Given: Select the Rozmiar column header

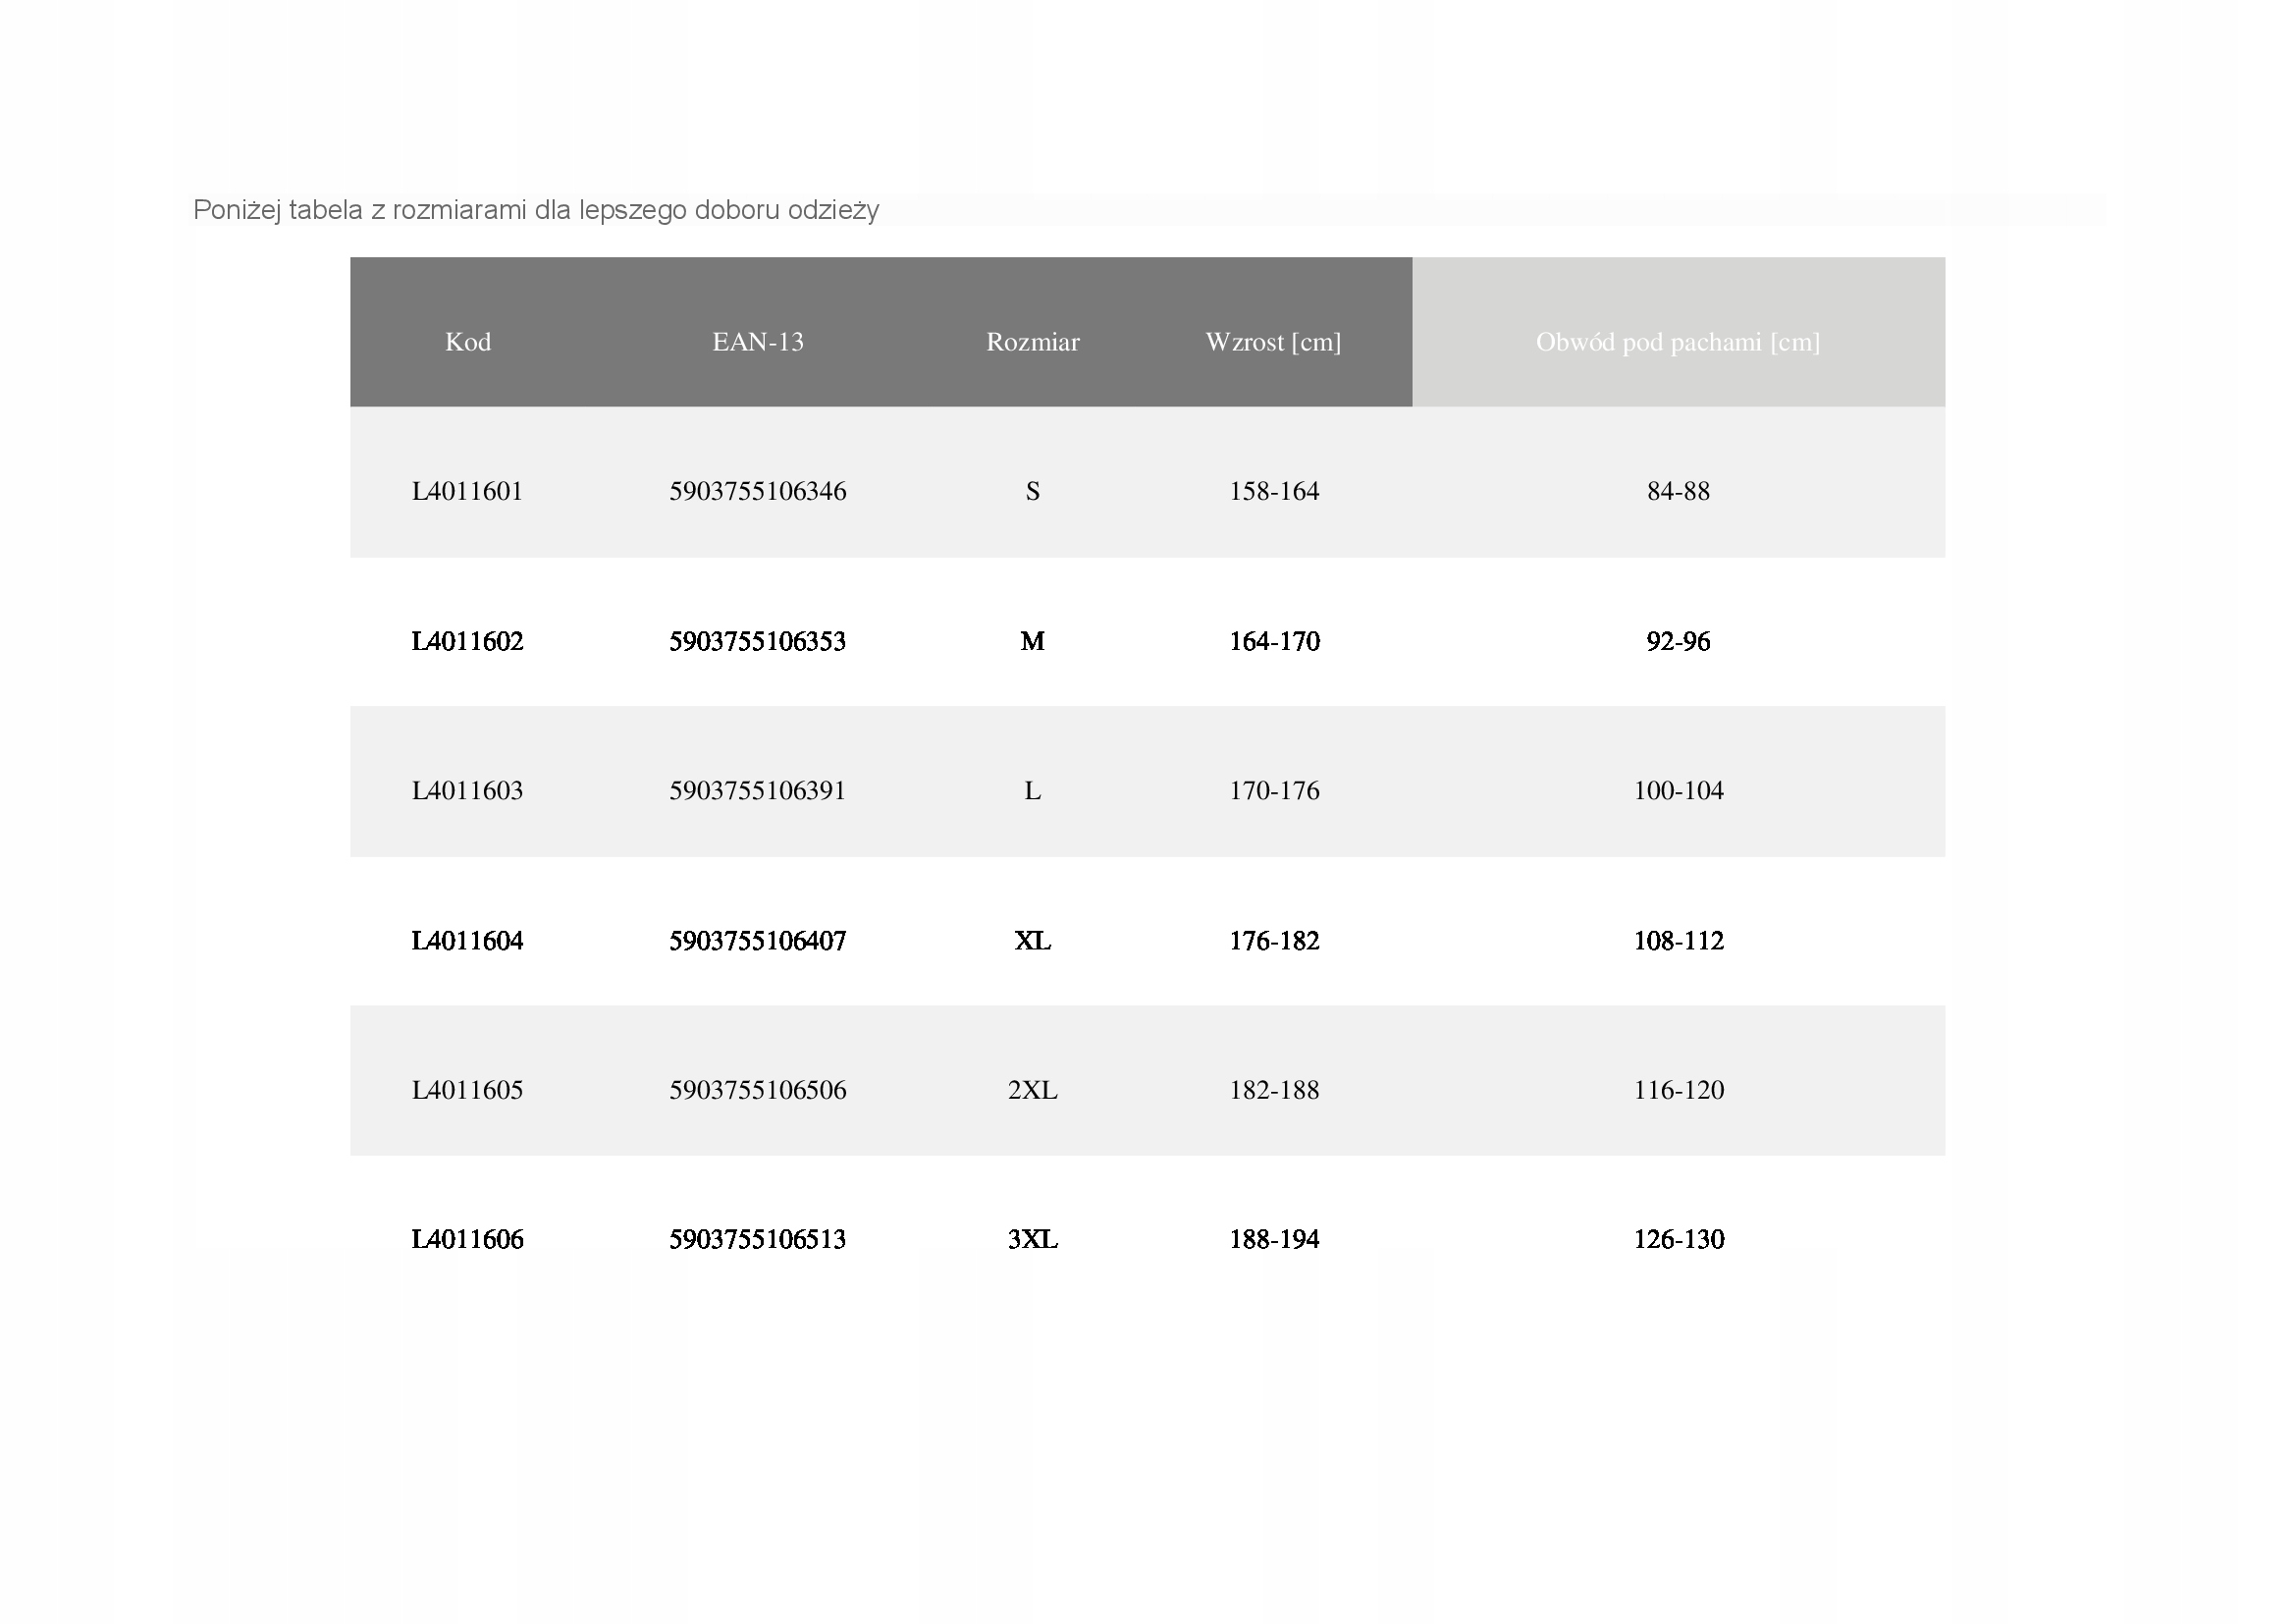Looking at the screenshot, I should click(1032, 342).
